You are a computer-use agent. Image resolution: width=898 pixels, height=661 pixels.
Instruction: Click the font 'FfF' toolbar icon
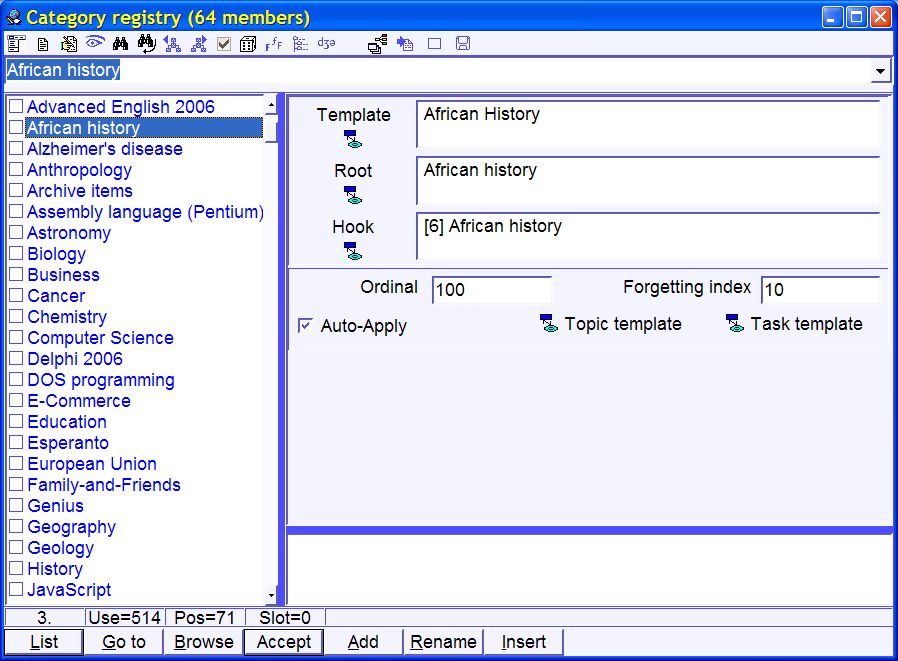click(x=274, y=43)
